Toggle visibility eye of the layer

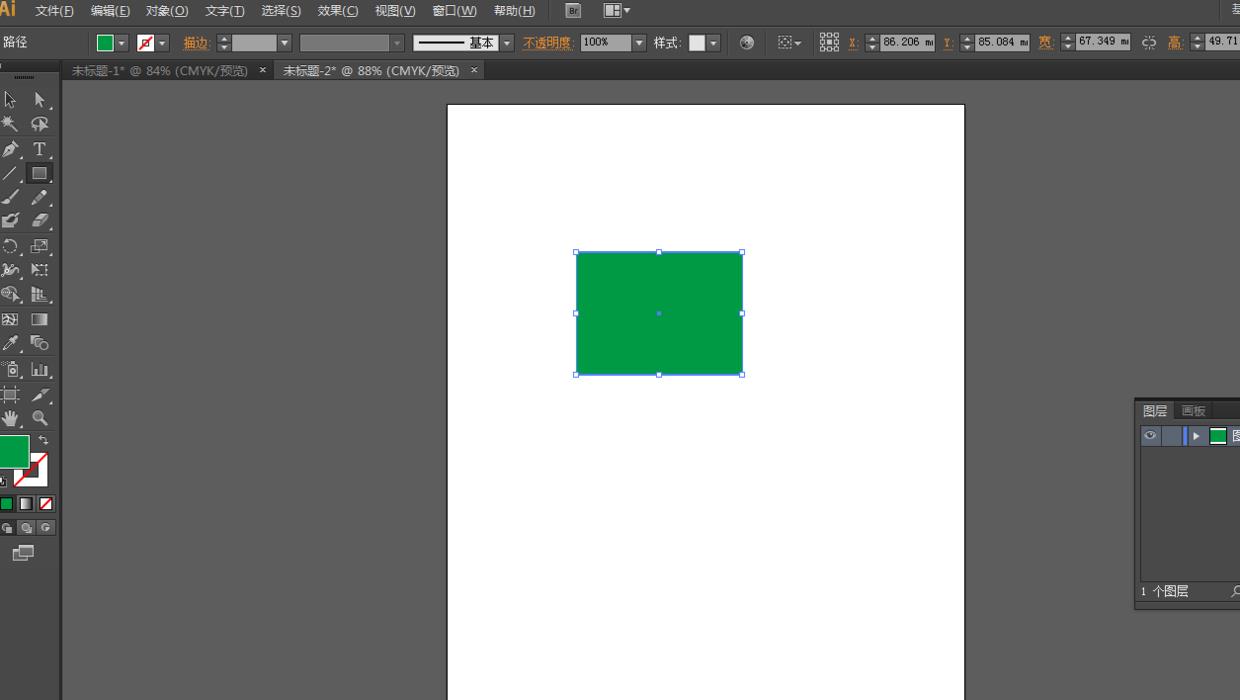(1150, 436)
